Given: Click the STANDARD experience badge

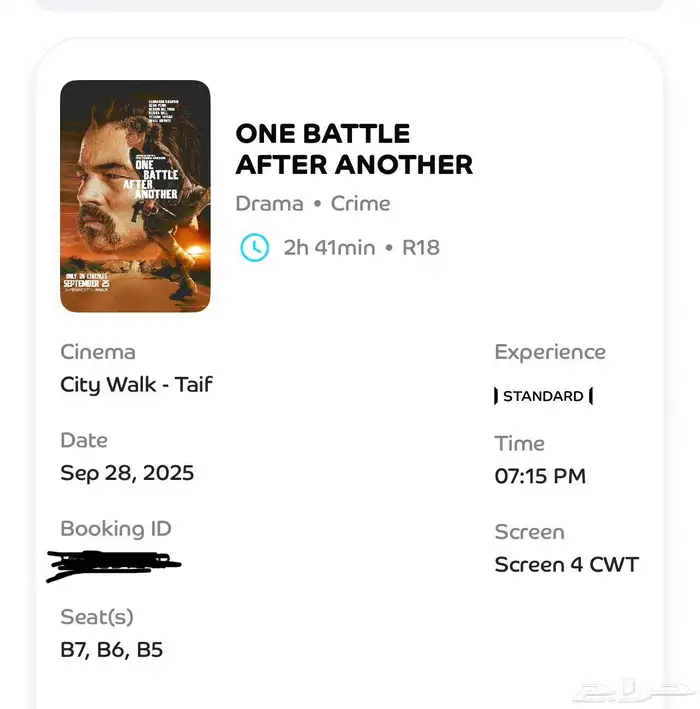Looking at the screenshot, I should [x=543, y=396].
